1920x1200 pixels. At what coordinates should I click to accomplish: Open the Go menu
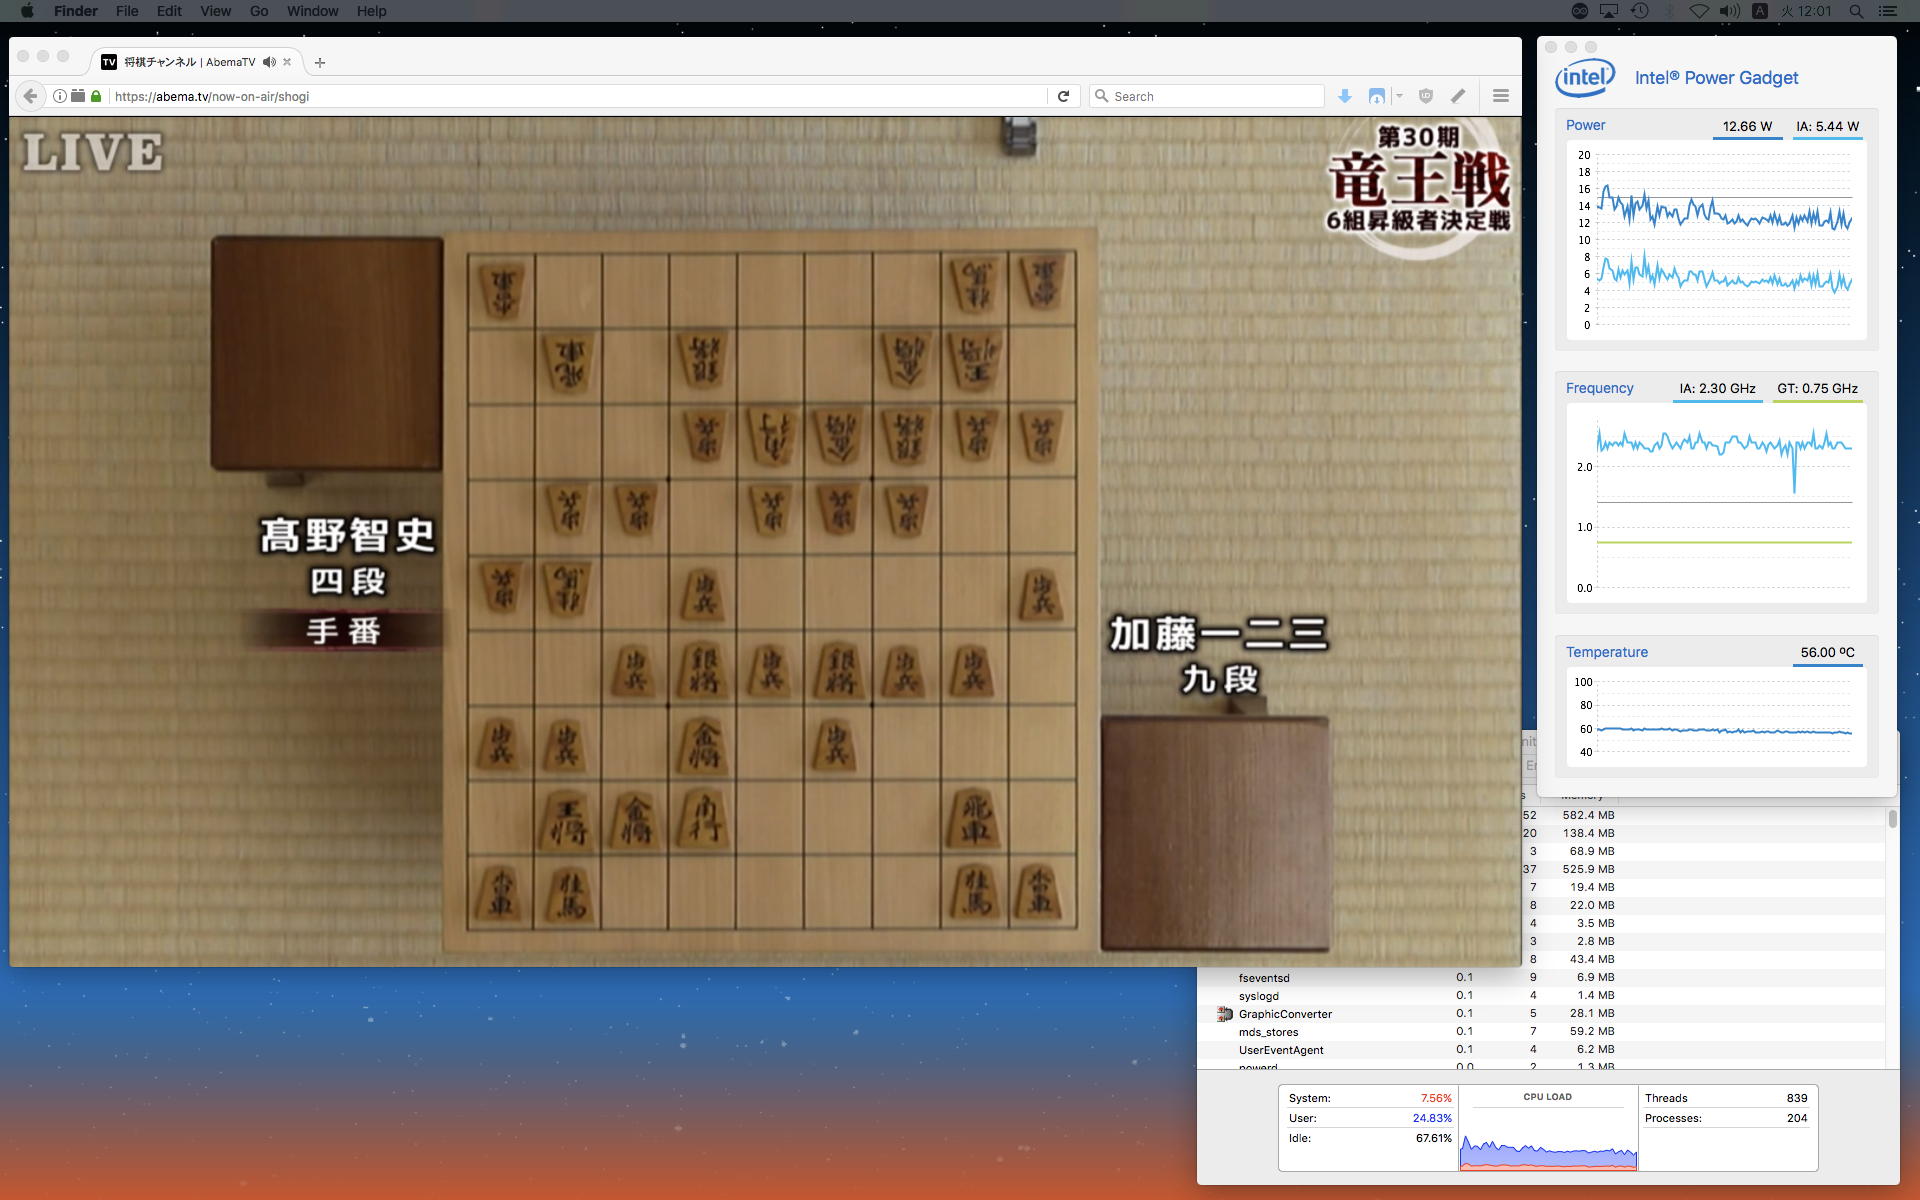(x=259, y=11)
